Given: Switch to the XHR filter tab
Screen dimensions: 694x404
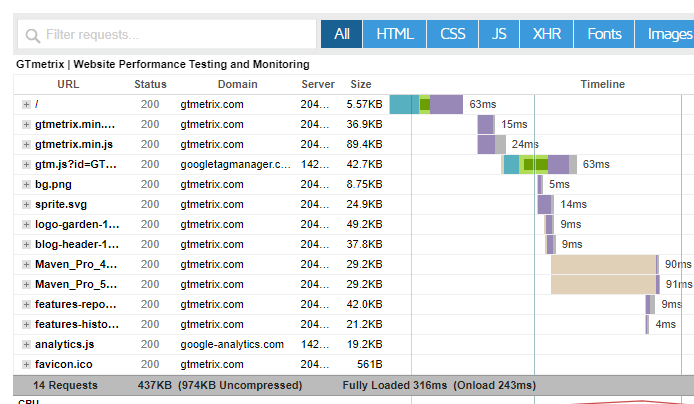Looking at the screenshot, I should click(547, 34).
